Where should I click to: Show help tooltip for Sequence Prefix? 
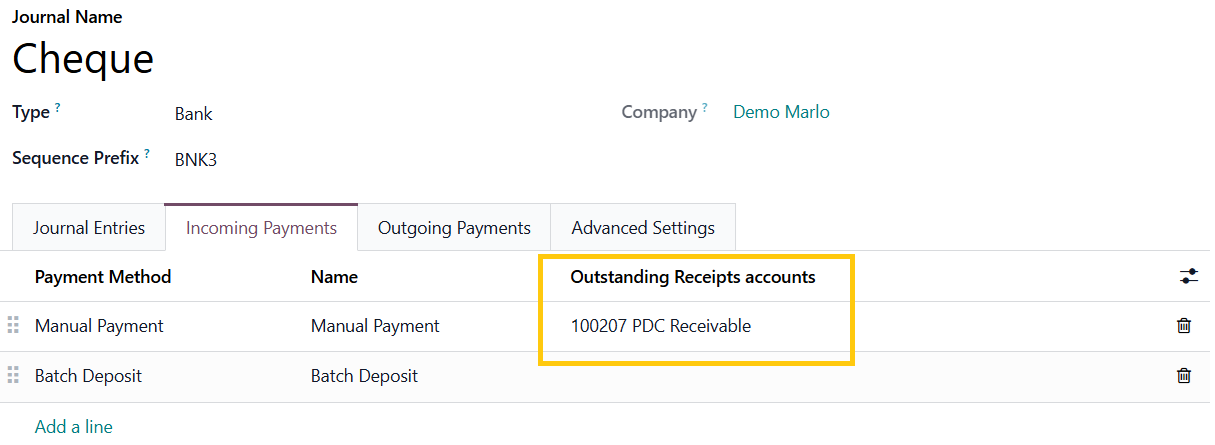(147, 153)
